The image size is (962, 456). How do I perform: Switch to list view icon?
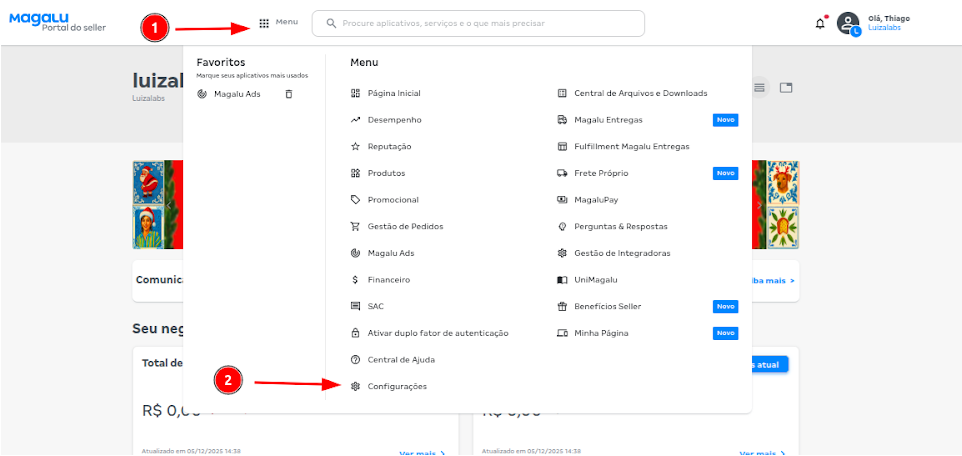pos(760,88)
